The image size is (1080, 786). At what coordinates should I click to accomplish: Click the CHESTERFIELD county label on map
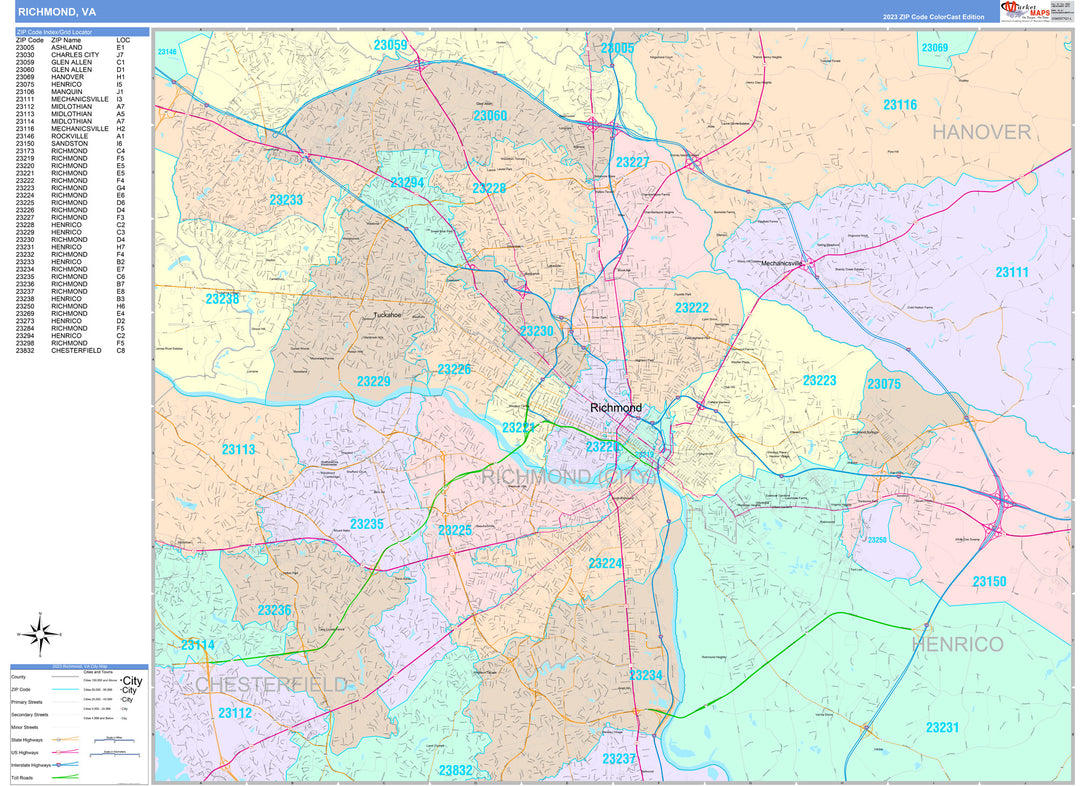pos(271,684)
